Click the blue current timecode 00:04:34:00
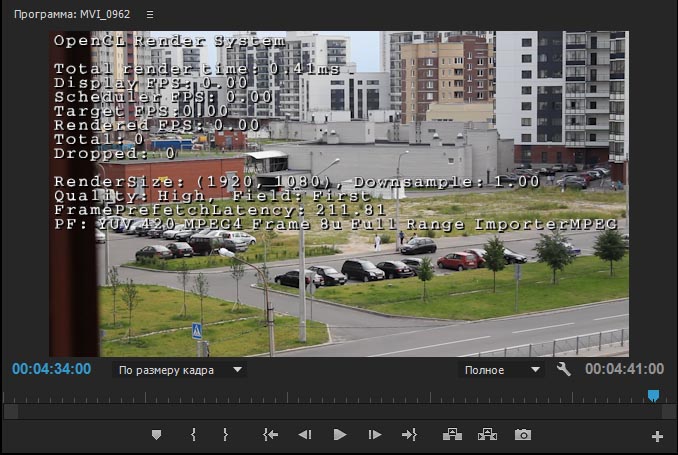This screenshot has height=455, width=678. (x=51, y=369)
